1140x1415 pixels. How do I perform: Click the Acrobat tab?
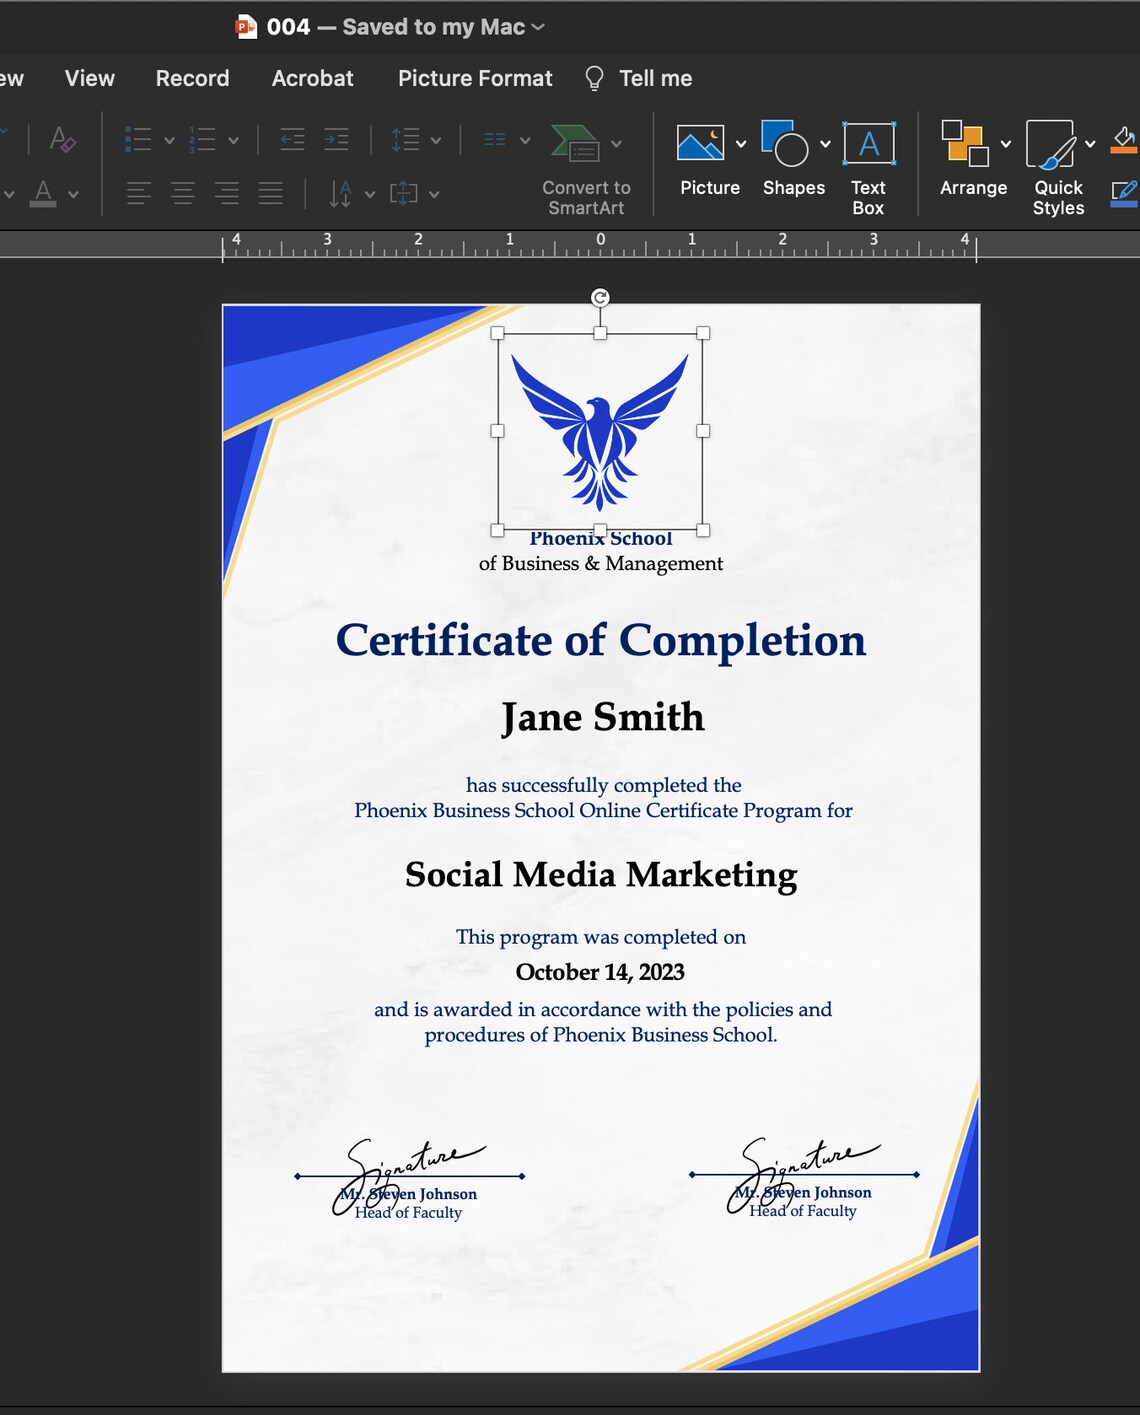click(312, 78)
